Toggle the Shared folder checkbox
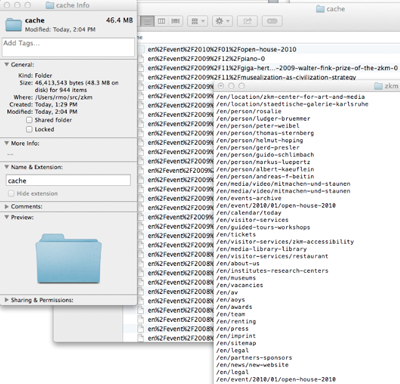Viewport: 400px width, 384px height. pos(29,120)
